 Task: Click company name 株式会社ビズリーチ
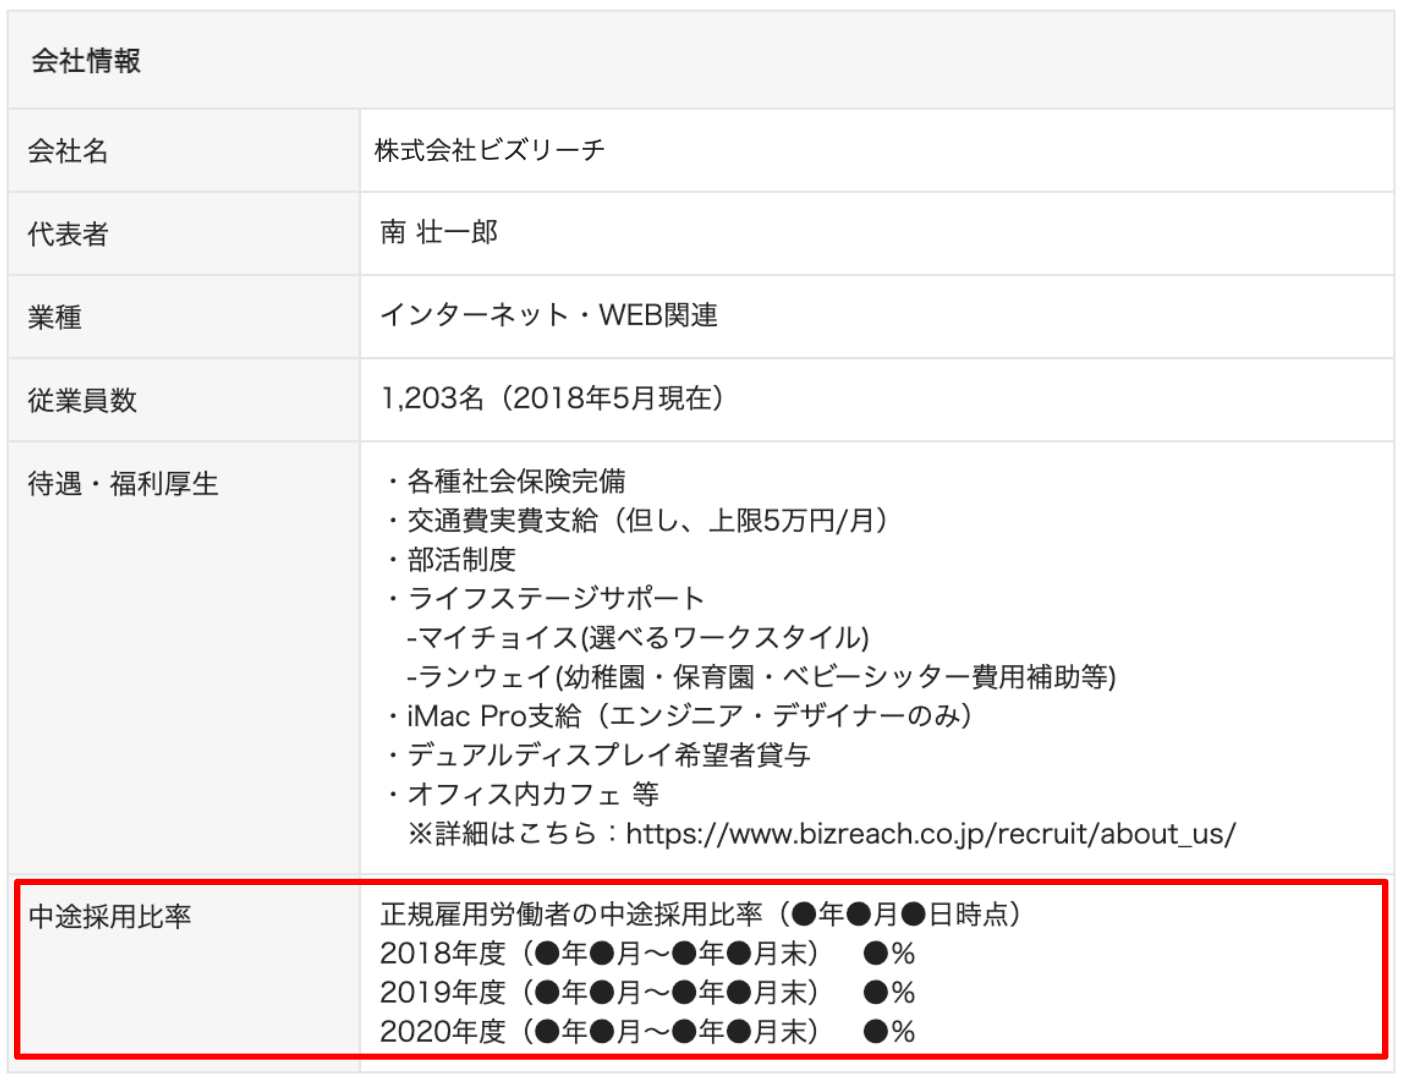(490, 150)
